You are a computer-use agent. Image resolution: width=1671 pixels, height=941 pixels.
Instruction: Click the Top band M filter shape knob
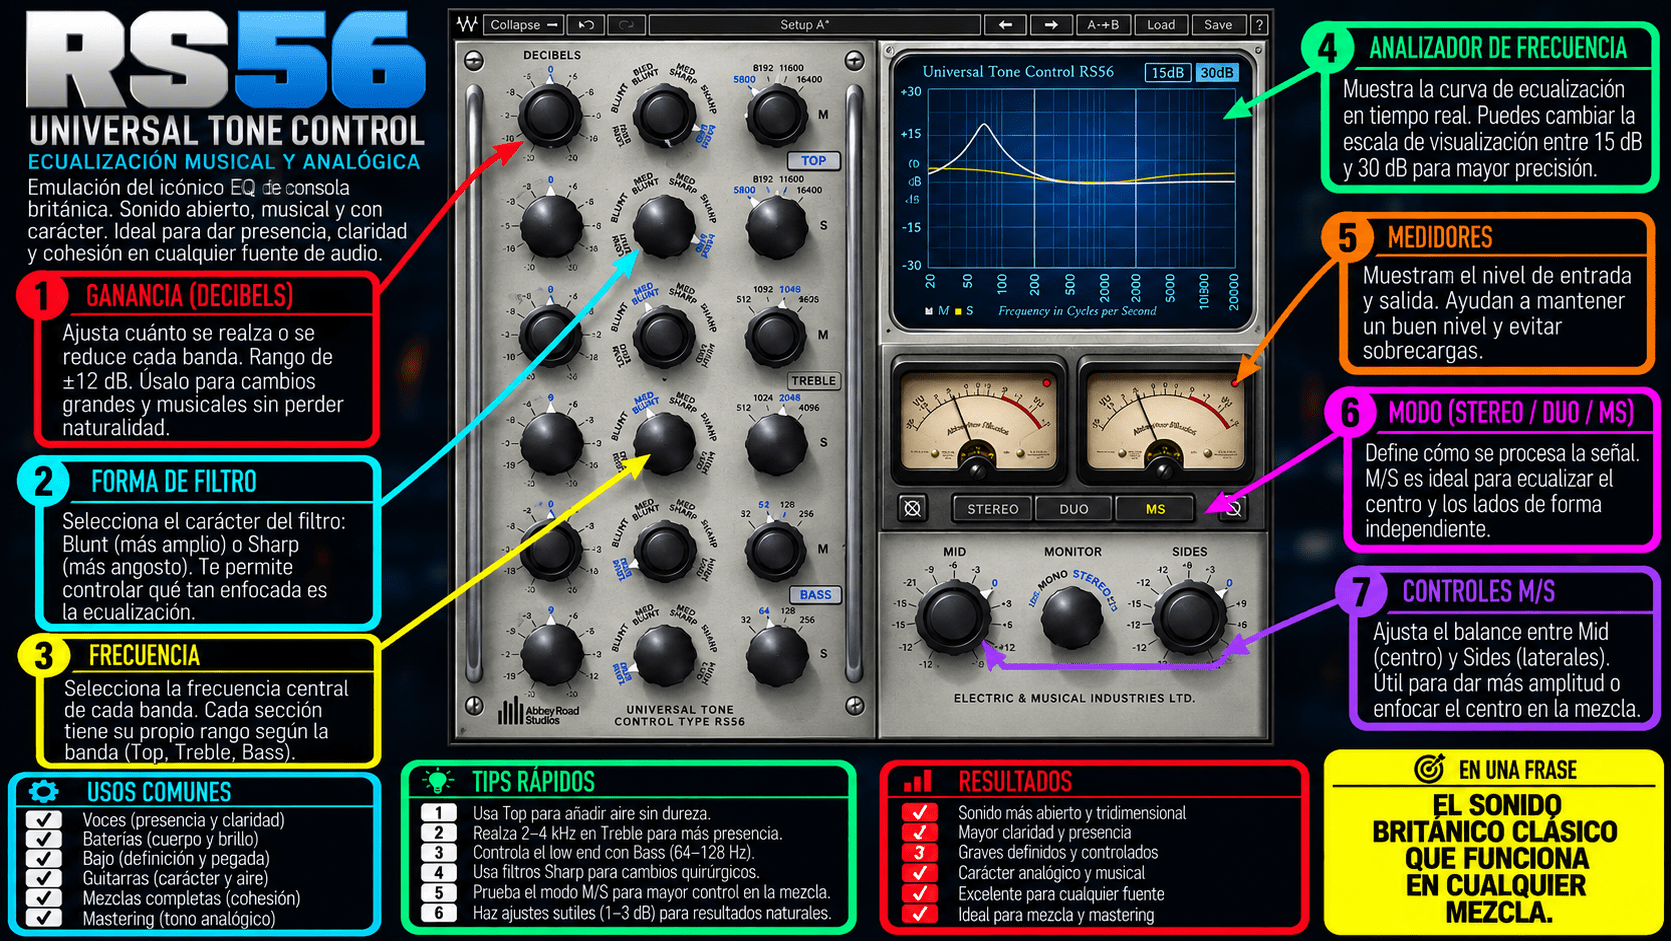click(x=665, y=115)
